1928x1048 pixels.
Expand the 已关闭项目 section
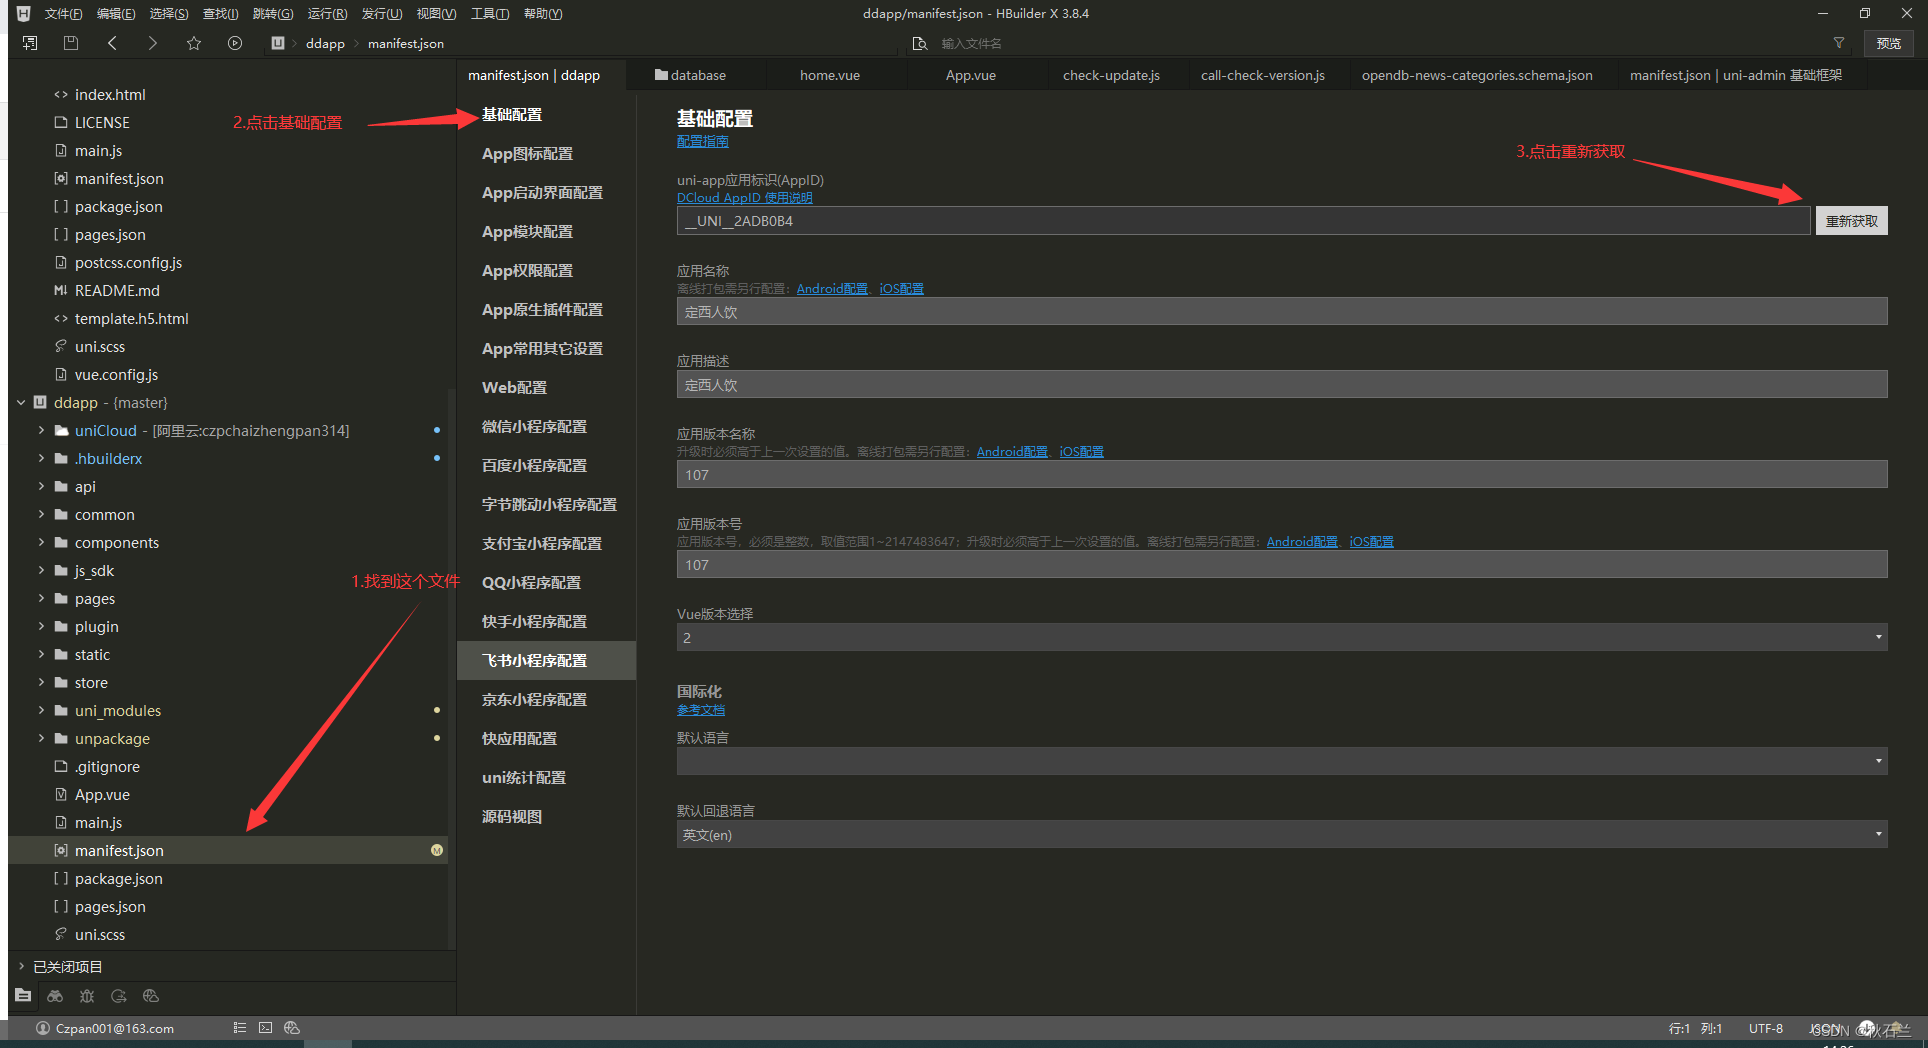click(x=21, y=966)
